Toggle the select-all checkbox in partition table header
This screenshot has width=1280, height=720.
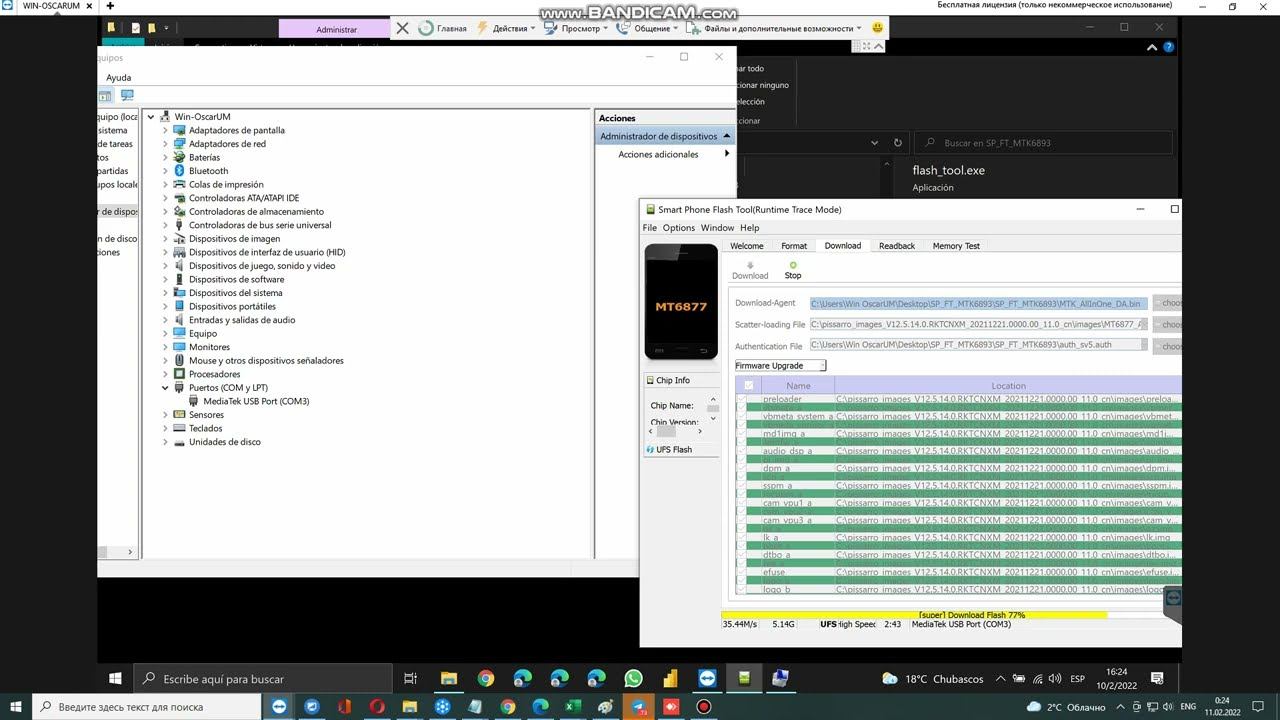[748, 385]
